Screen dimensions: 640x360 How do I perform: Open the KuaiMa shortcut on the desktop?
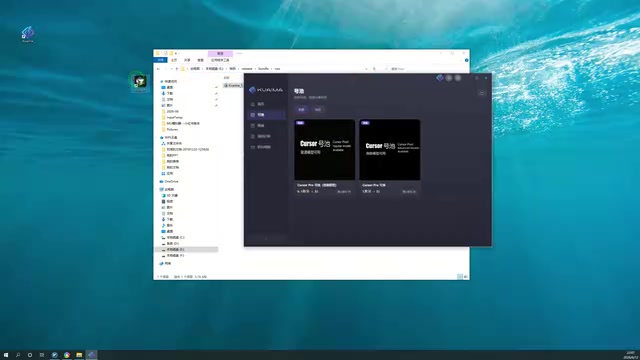(x=28, y=34)
